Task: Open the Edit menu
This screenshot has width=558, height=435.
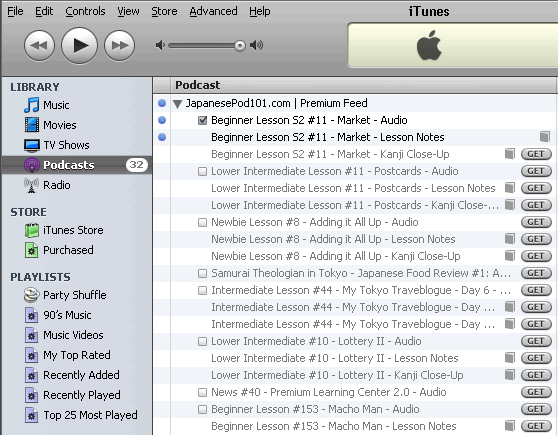Action: pyautogui.click(x=44, y=11)
